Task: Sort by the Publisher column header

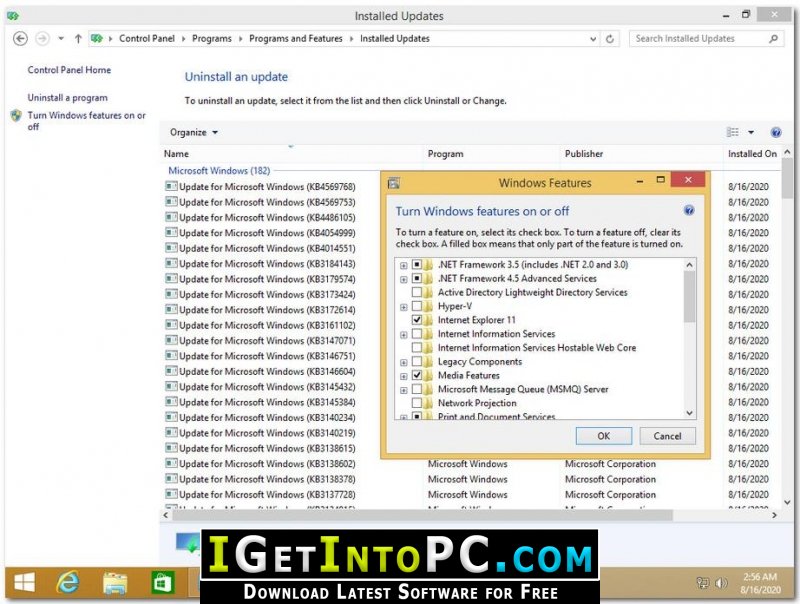Action: pos(642,154)
